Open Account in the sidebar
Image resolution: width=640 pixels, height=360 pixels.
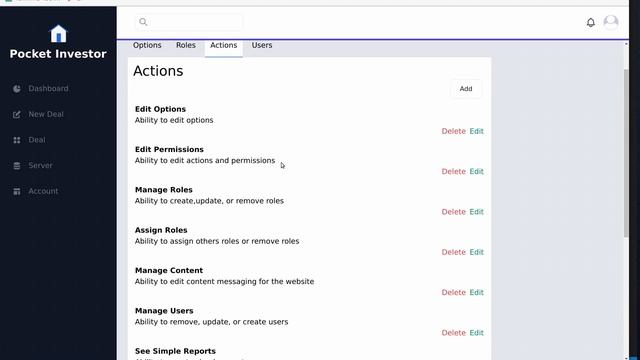click(x=43, y=191)
